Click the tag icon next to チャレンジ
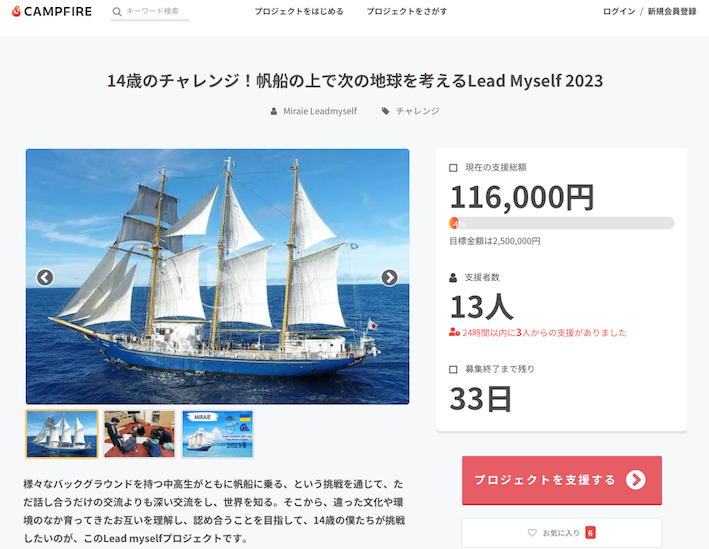Image resolution: width=709 pixels, height=549 pixels. (385, 111)
